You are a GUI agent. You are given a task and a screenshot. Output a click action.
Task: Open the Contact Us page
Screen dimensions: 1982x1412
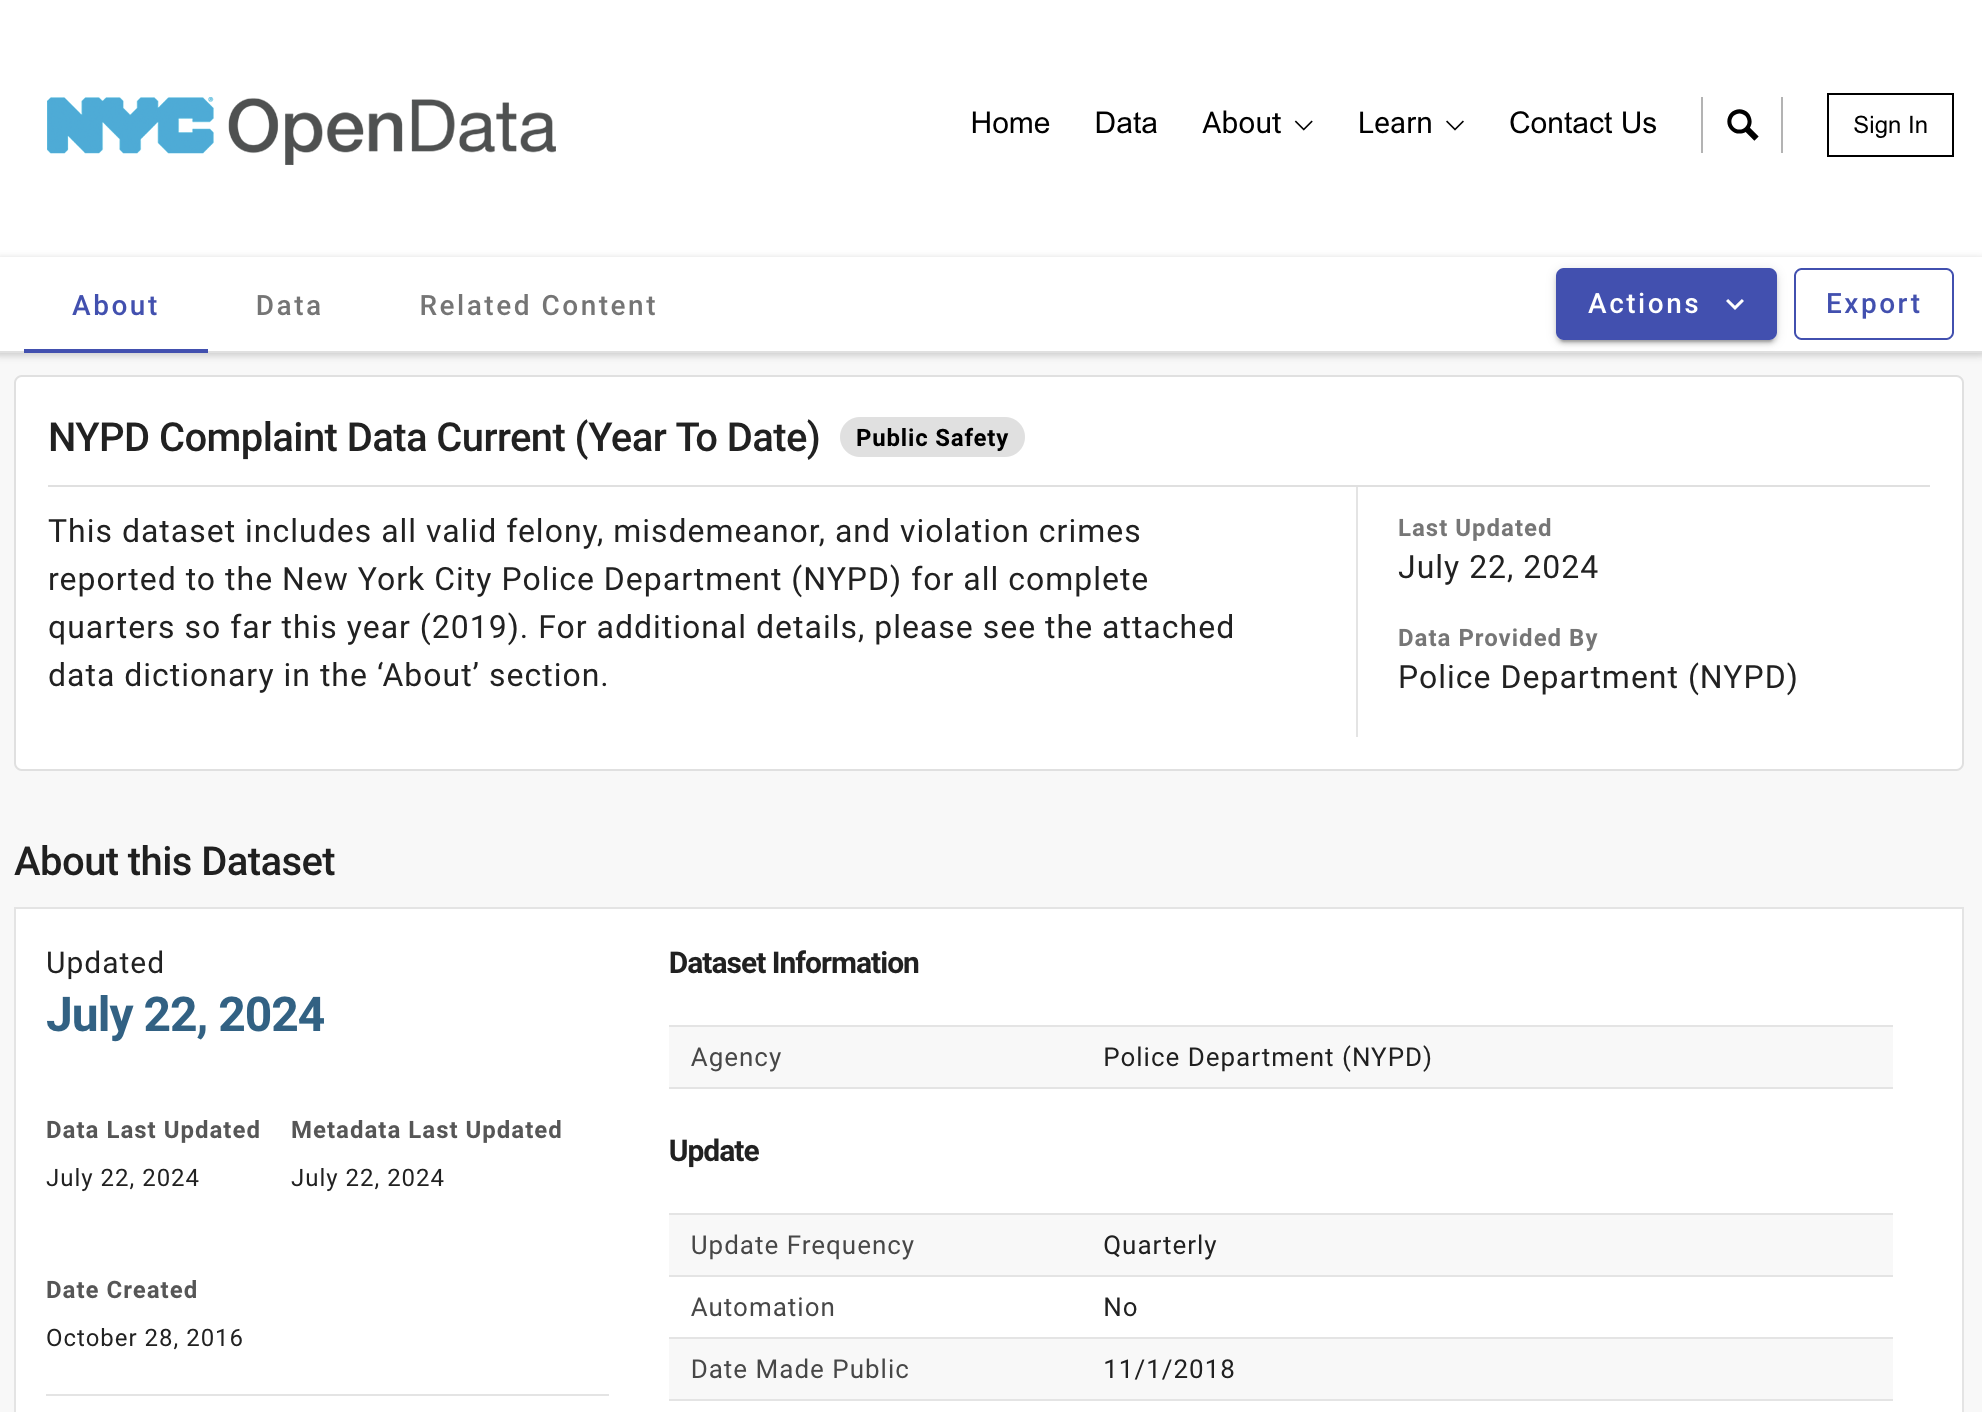pyautogui.click(x=1582, y=123)
